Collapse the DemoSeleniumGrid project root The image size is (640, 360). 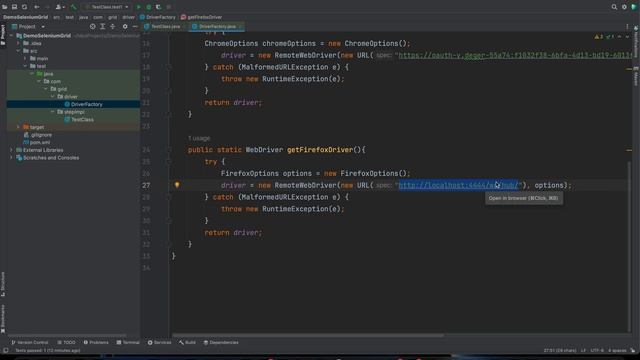tap(11, 36)
